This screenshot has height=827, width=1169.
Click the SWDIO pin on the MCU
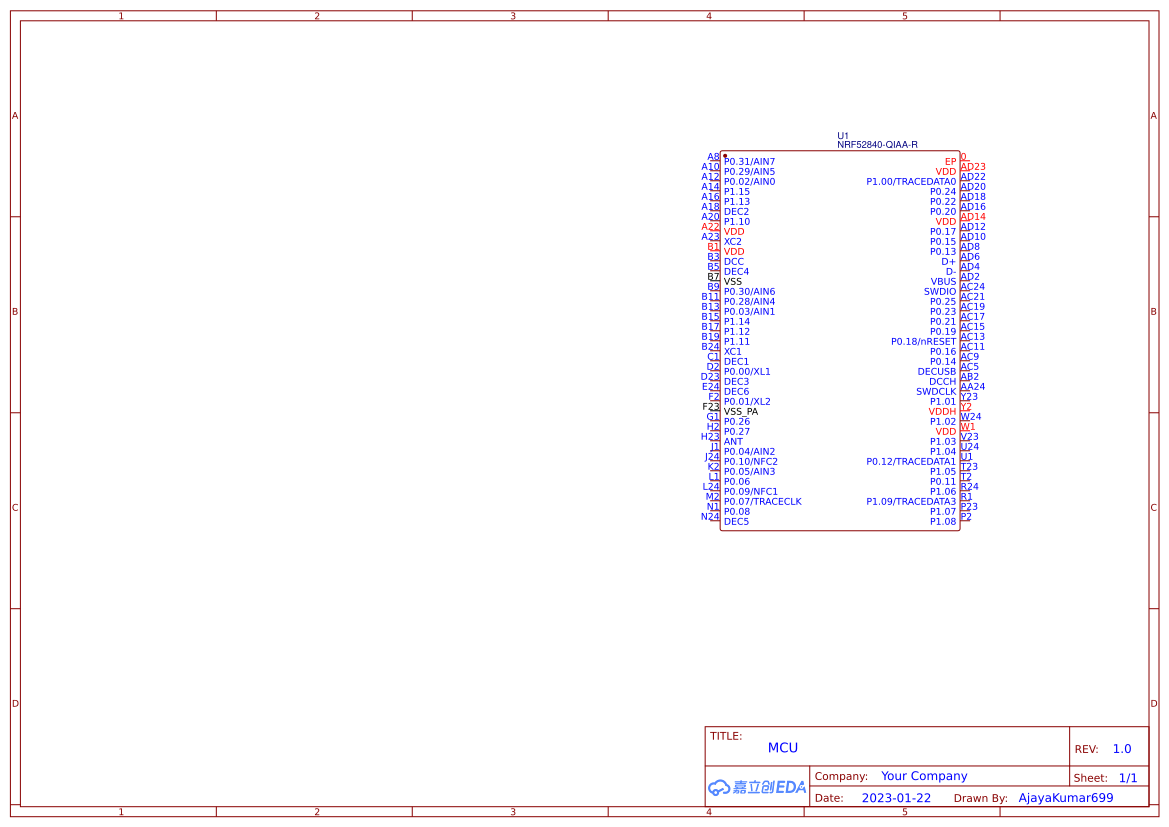pyautogui.click(x=938, y=291)
